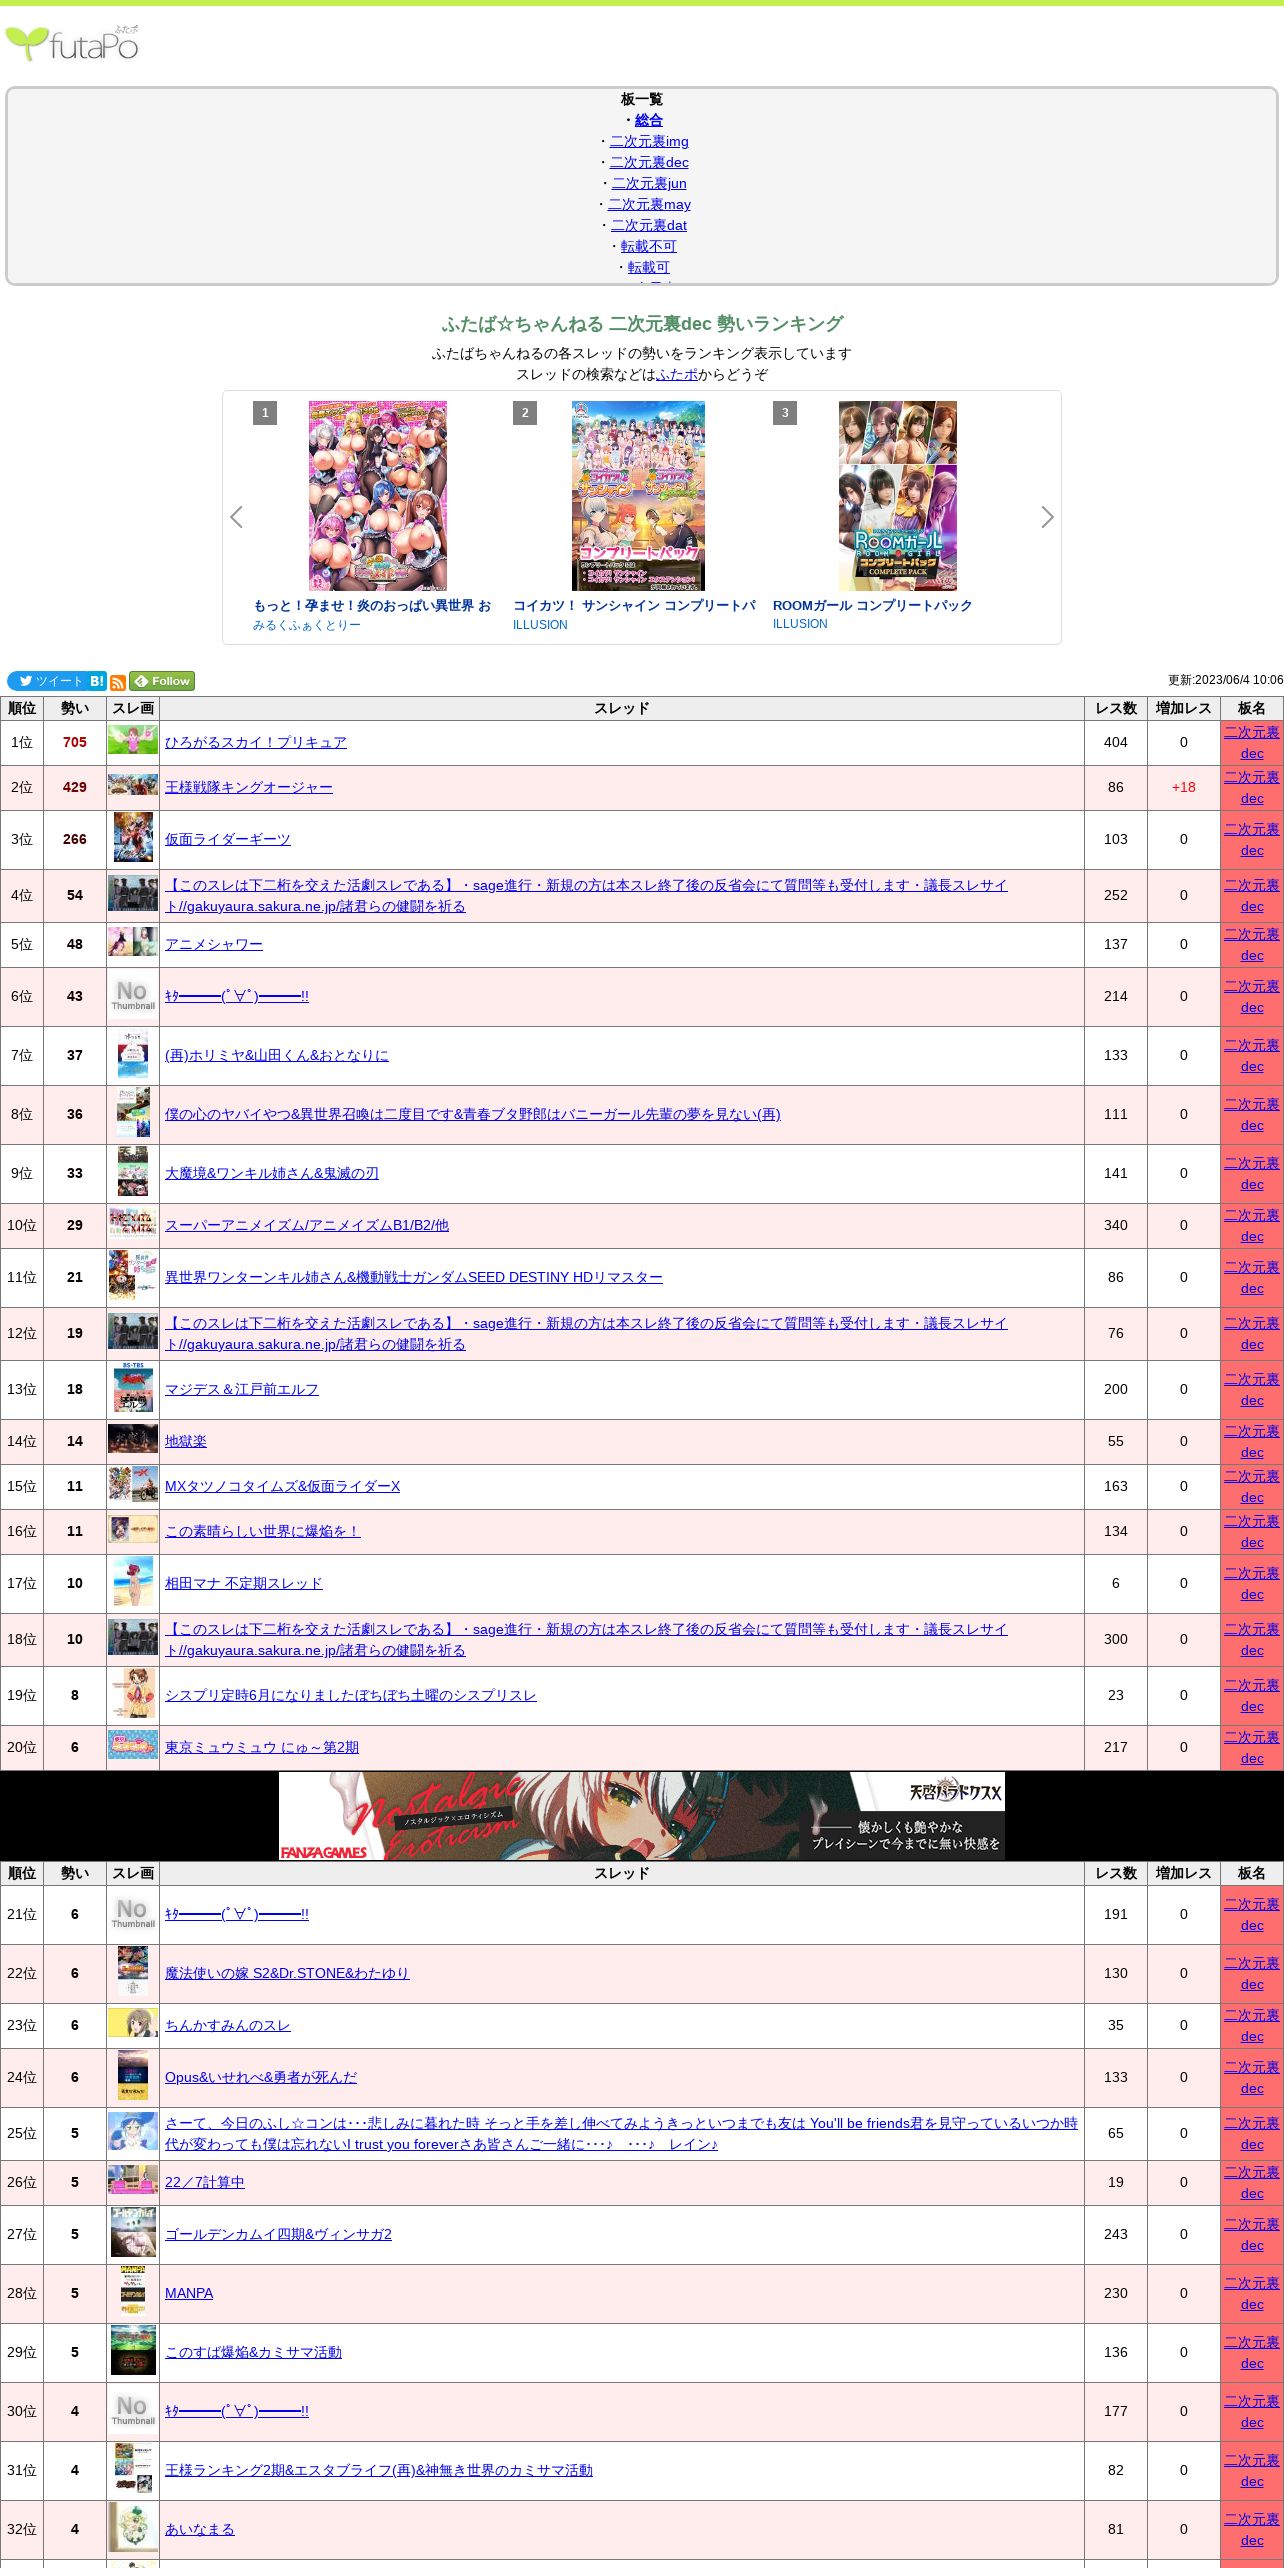Image resolution: width=1284 pixels, height=2568 pixels.
Task: Open the ILLUSION brand under ROOMガール
Action: click(800, 624)
